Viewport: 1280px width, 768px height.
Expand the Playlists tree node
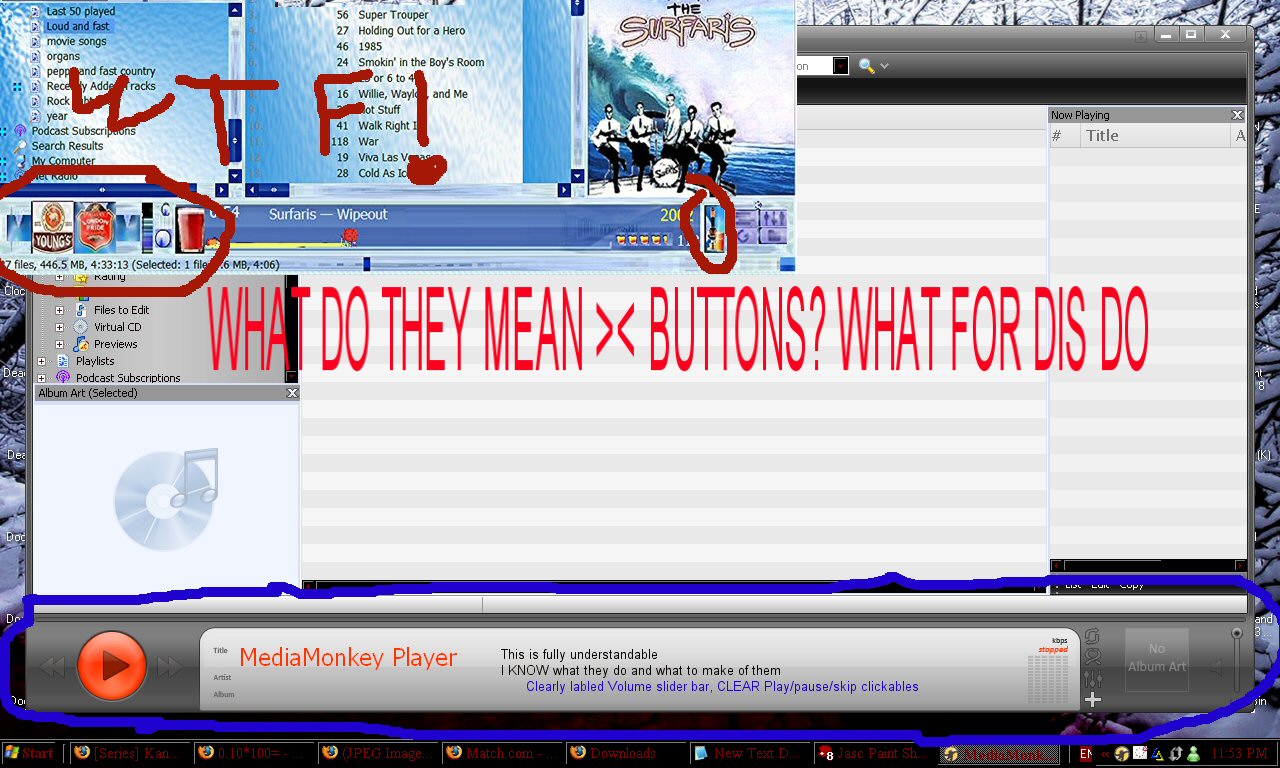(x=41, y=361)
